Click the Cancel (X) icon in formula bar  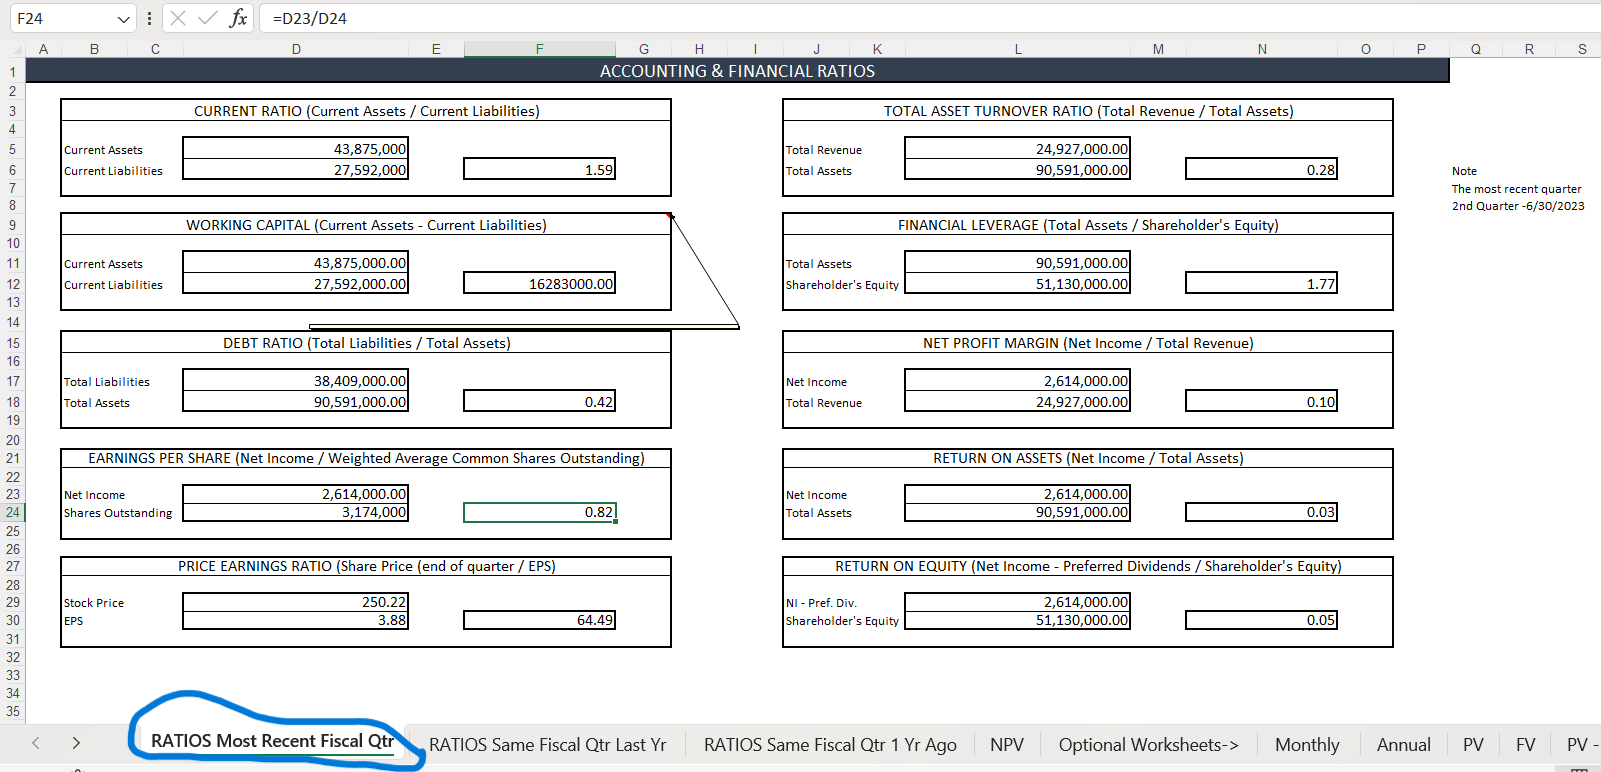tap(178, 18)
